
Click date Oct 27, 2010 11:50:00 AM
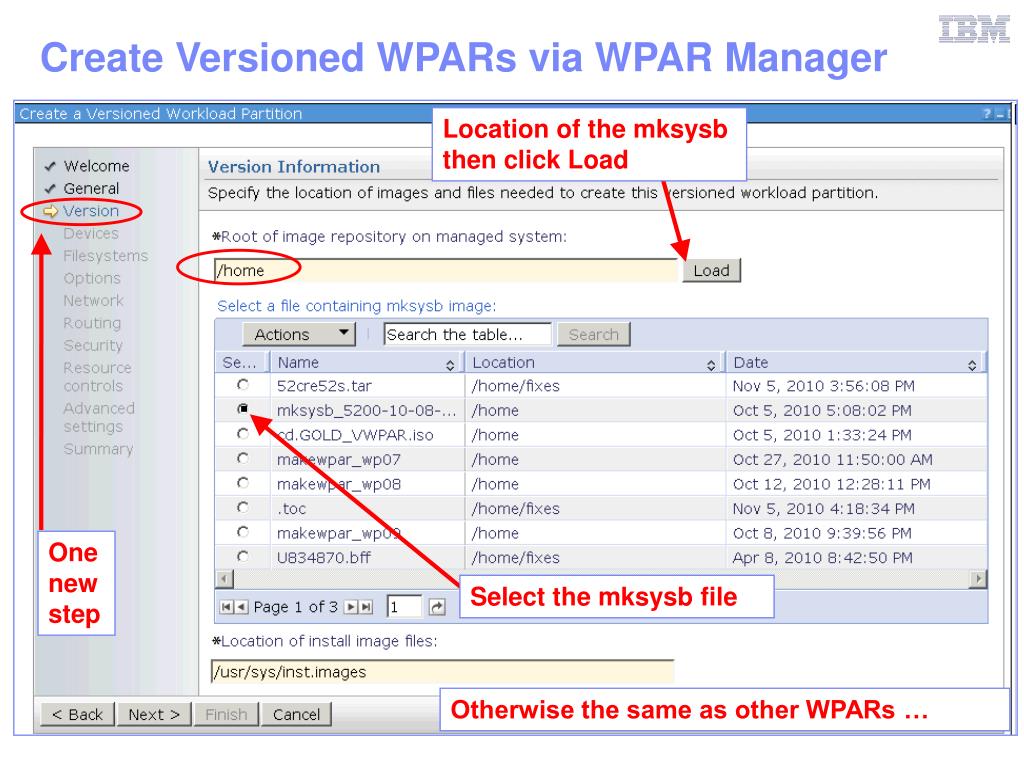[833, 460]
